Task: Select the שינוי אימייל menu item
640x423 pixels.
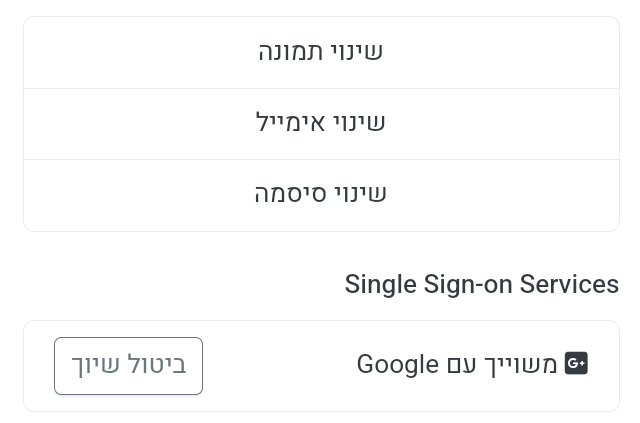Action: pyautogui.click(x=321, y=123)
